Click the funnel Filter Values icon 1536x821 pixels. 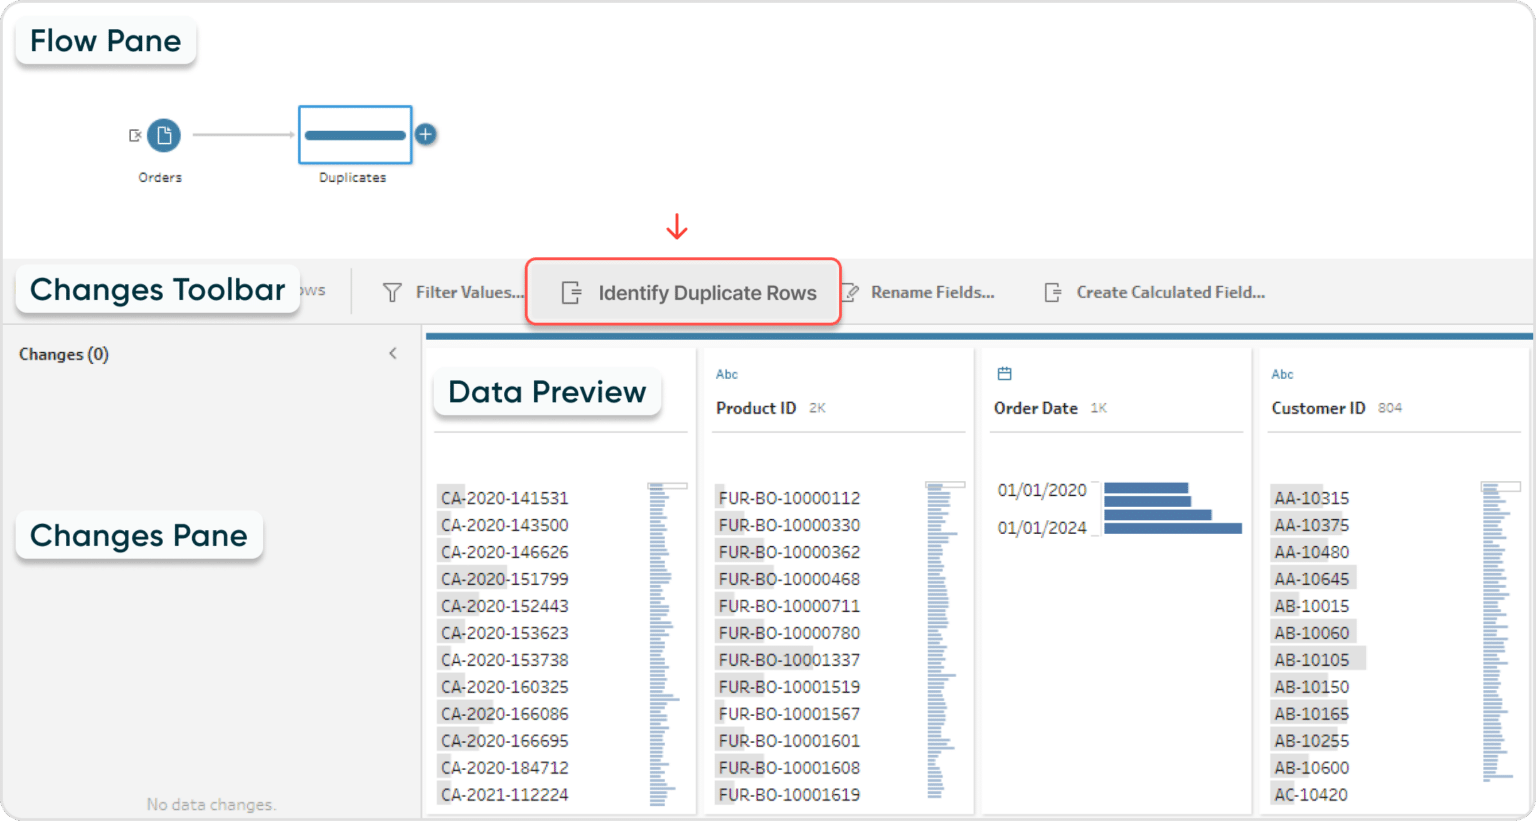[393, 292]
